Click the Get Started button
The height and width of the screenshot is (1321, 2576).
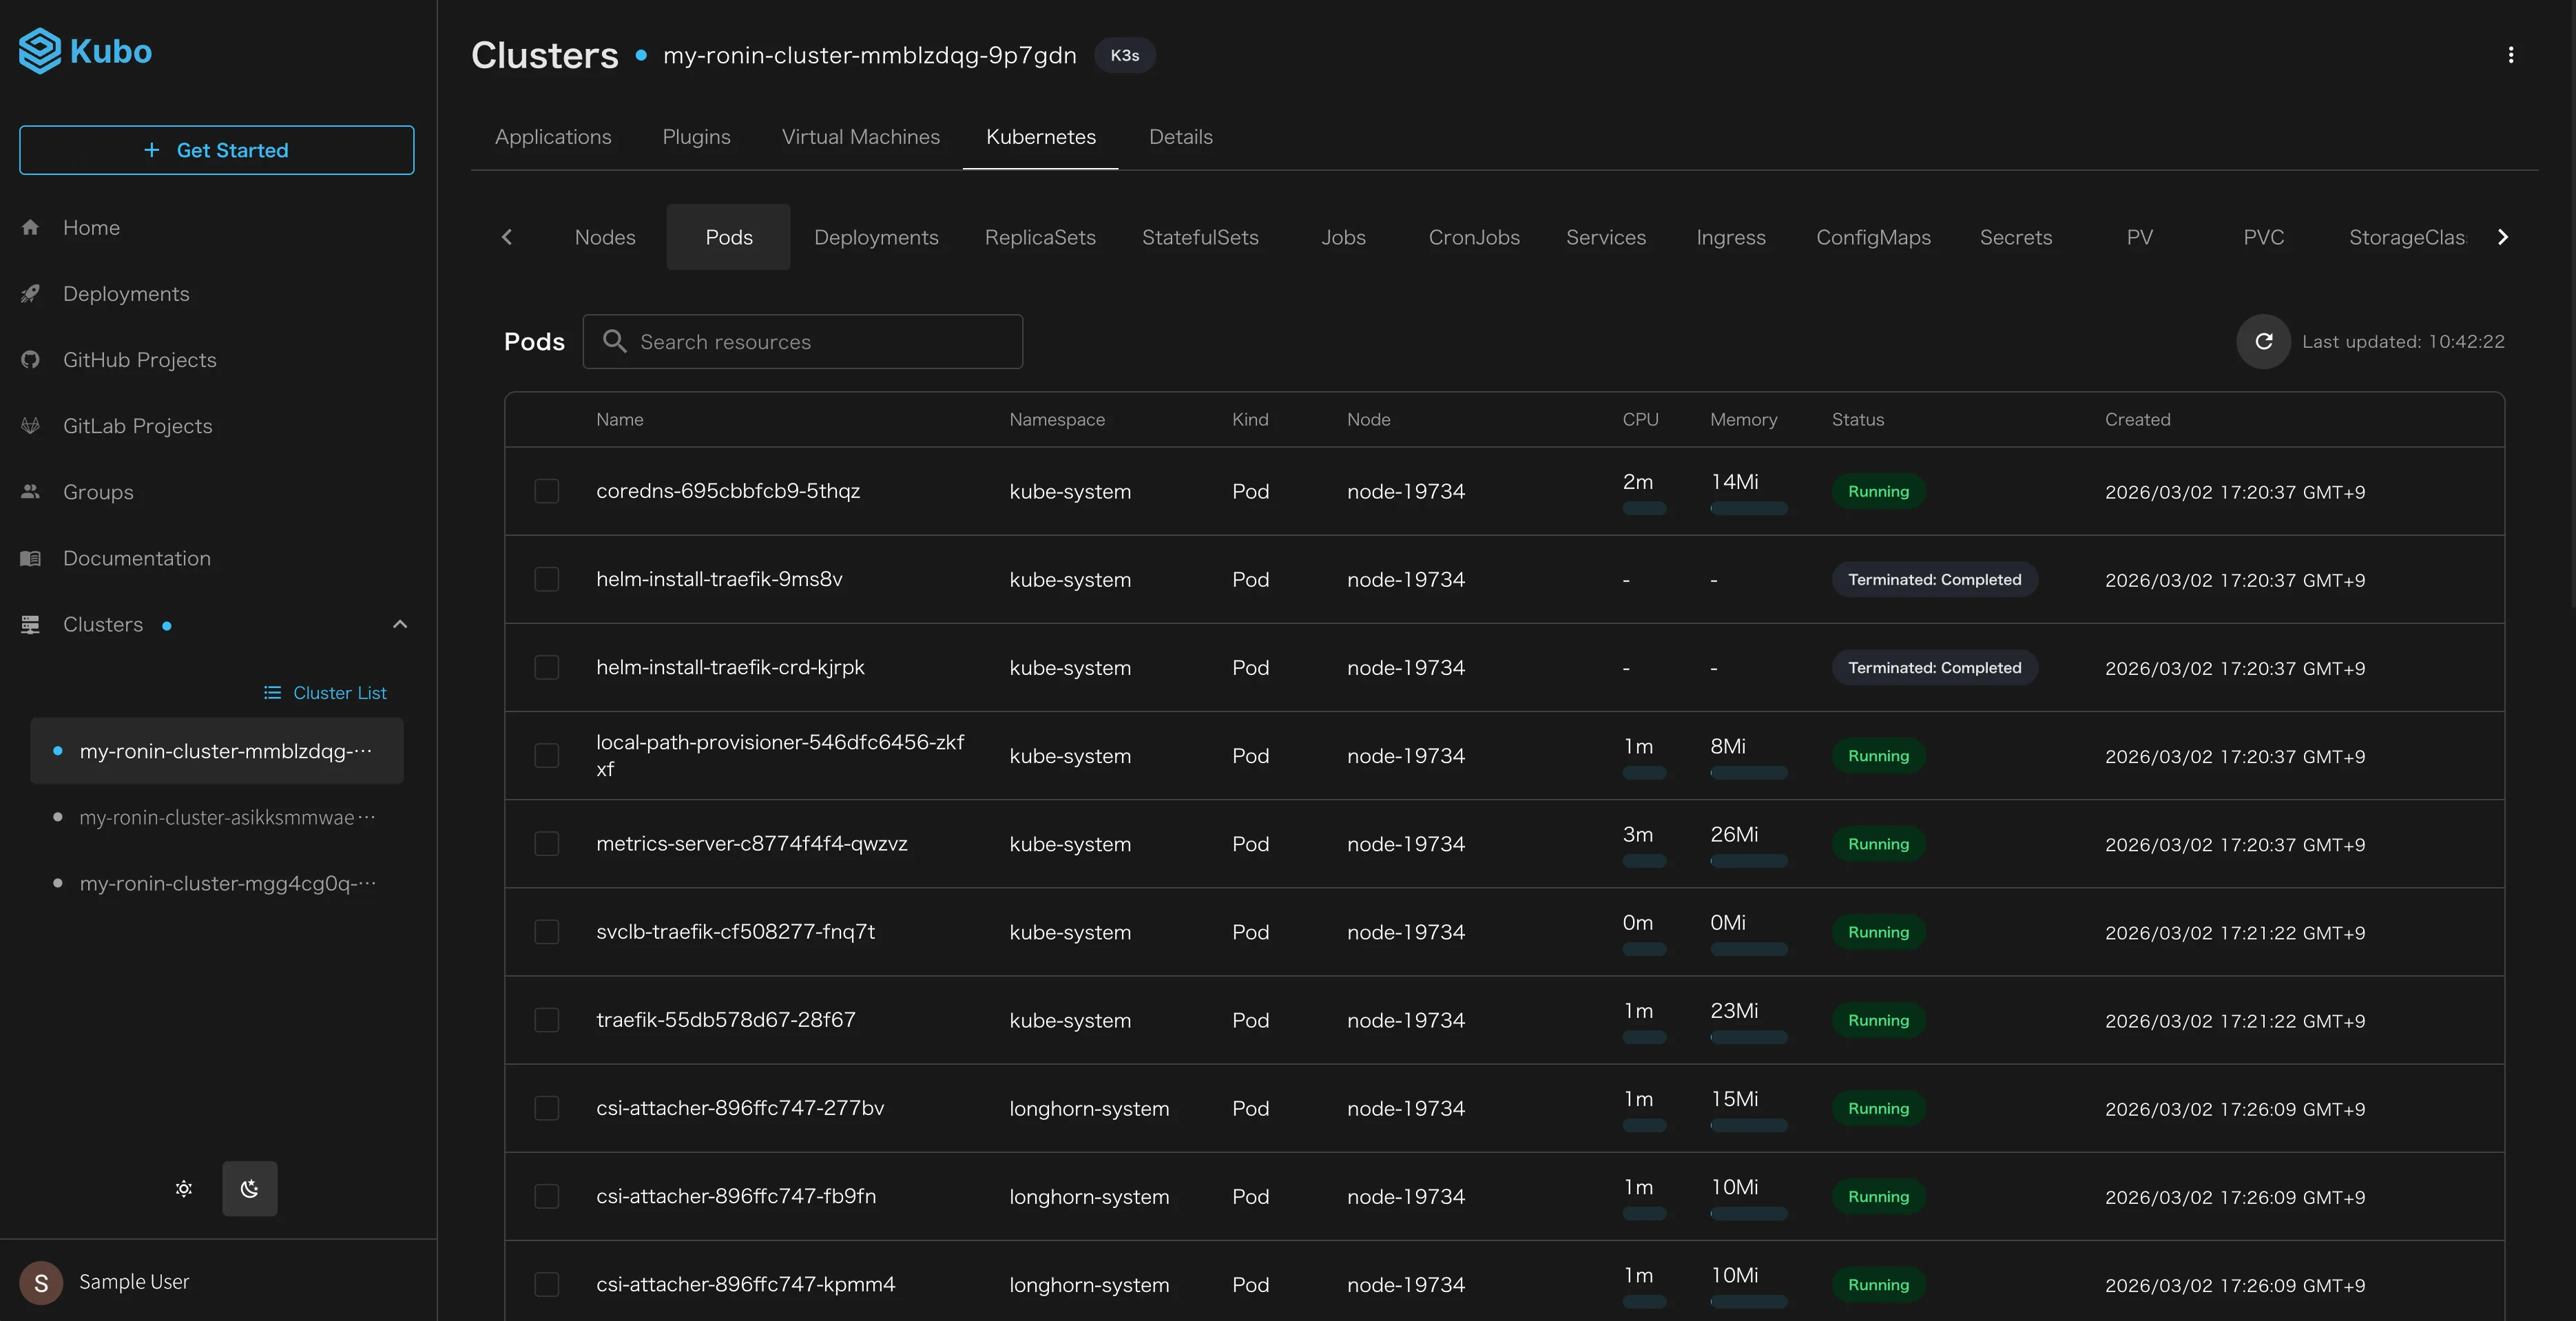click(217, 150)
